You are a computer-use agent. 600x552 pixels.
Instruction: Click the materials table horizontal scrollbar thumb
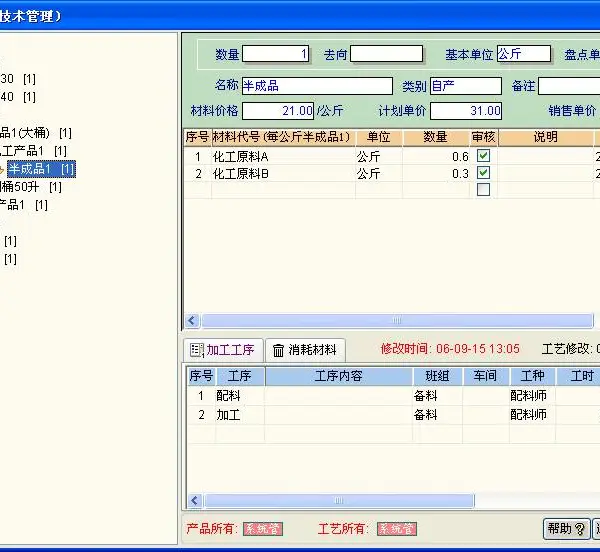[397, 321]
